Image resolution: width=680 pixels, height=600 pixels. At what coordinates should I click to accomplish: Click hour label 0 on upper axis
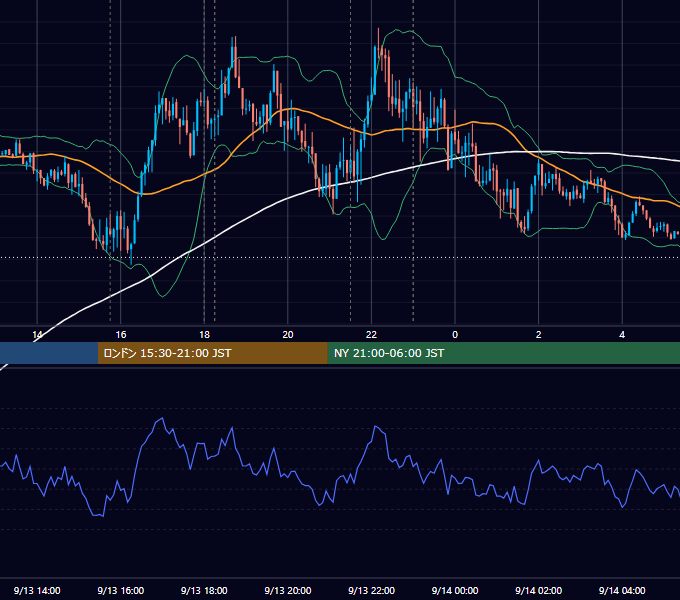pos(455,335)
